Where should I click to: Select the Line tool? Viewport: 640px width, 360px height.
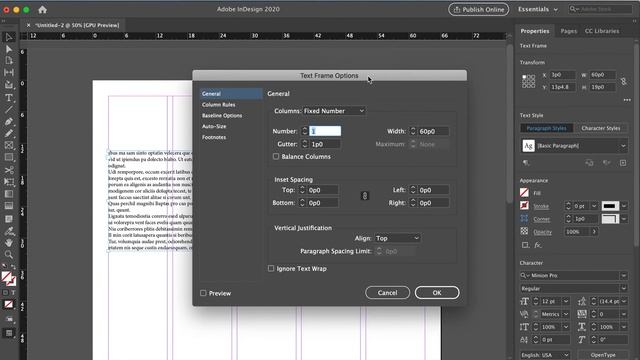(9, 109)
